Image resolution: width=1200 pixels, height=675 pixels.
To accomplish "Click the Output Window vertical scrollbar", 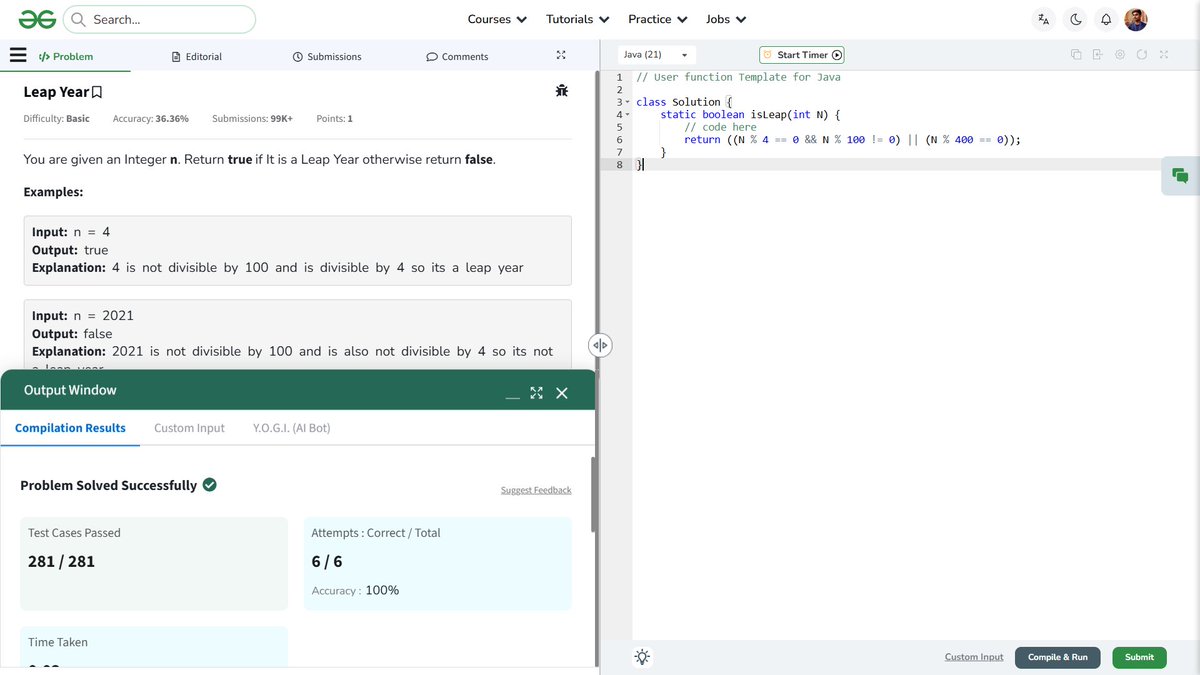I will coord(593,495).
